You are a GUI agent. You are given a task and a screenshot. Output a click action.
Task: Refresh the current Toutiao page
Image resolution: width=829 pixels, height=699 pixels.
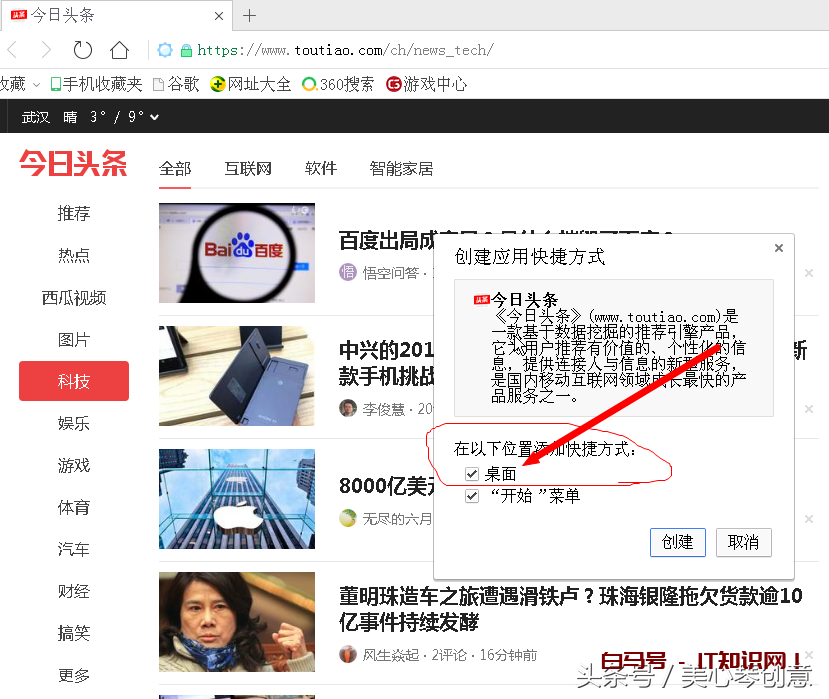pos(82,49)
